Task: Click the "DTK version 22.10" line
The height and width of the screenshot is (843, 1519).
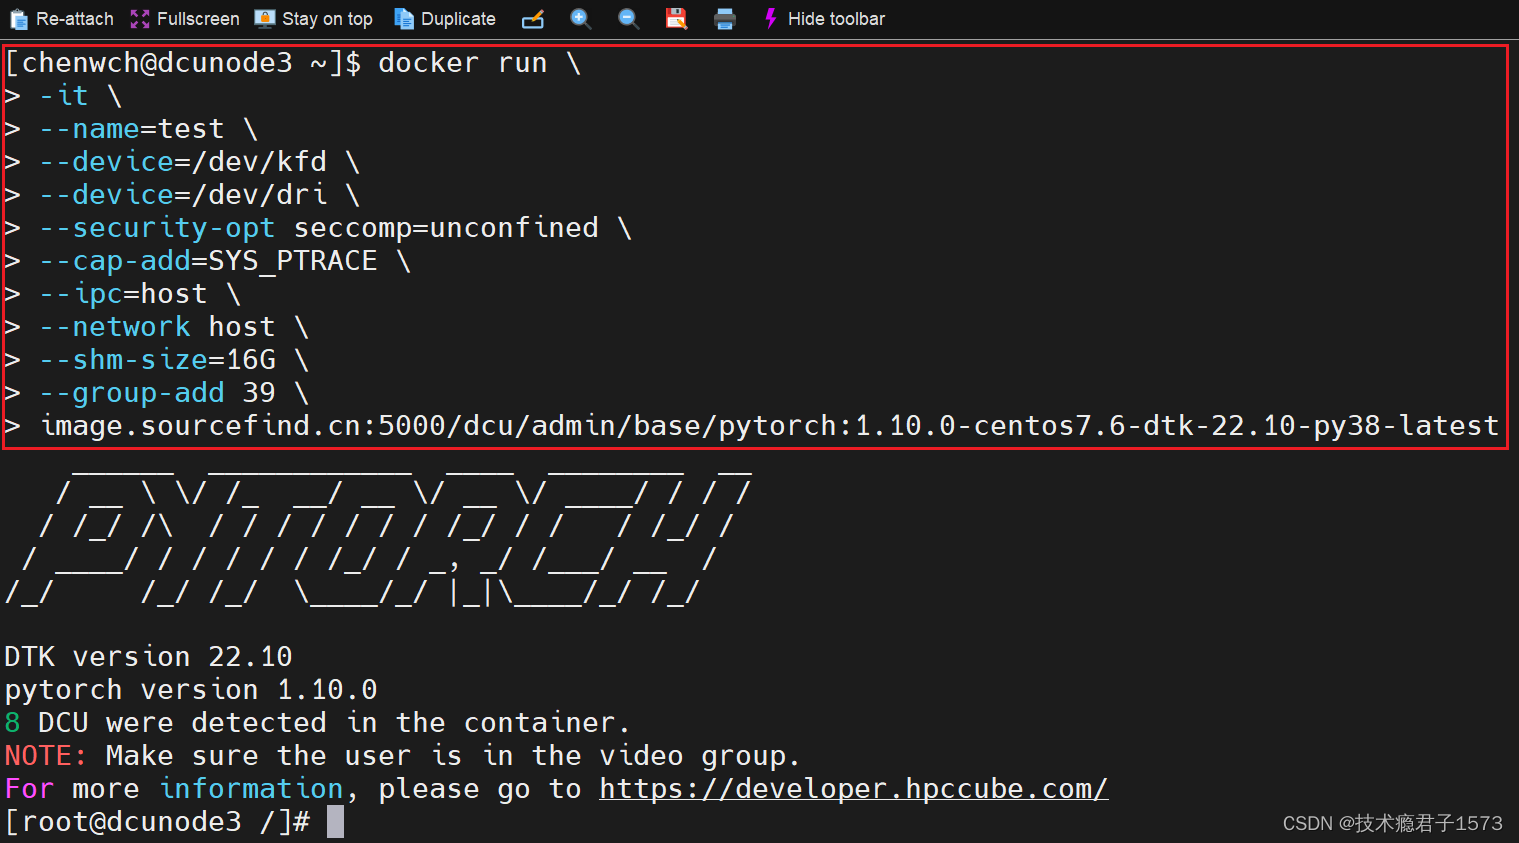Action: click(148, 657)
